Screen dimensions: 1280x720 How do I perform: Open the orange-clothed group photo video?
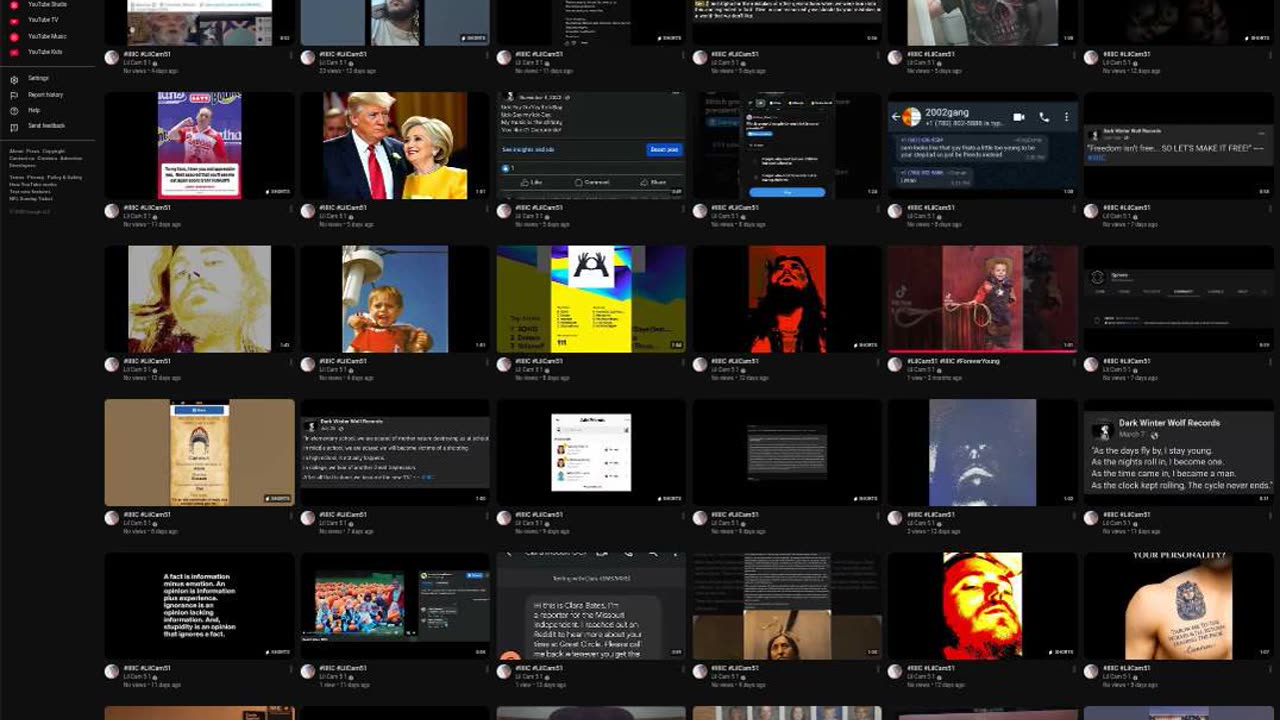point(395,606)
